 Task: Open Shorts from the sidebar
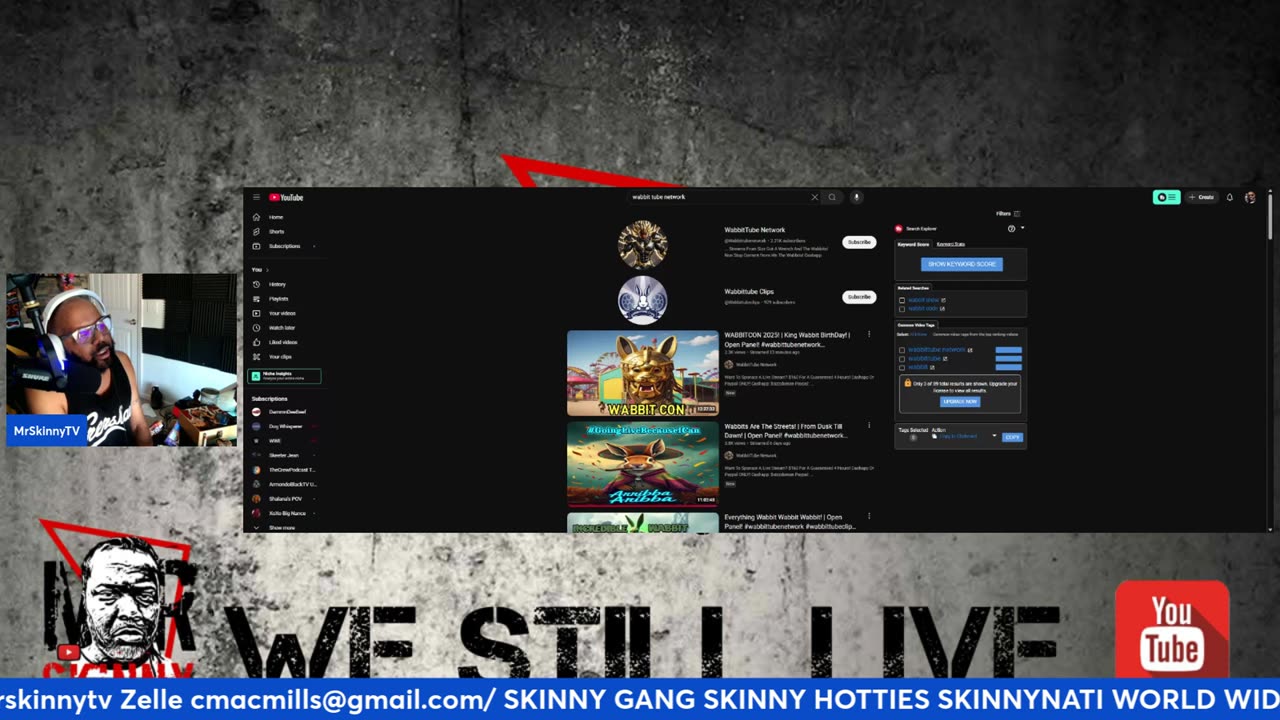click(x=276, y=231)
